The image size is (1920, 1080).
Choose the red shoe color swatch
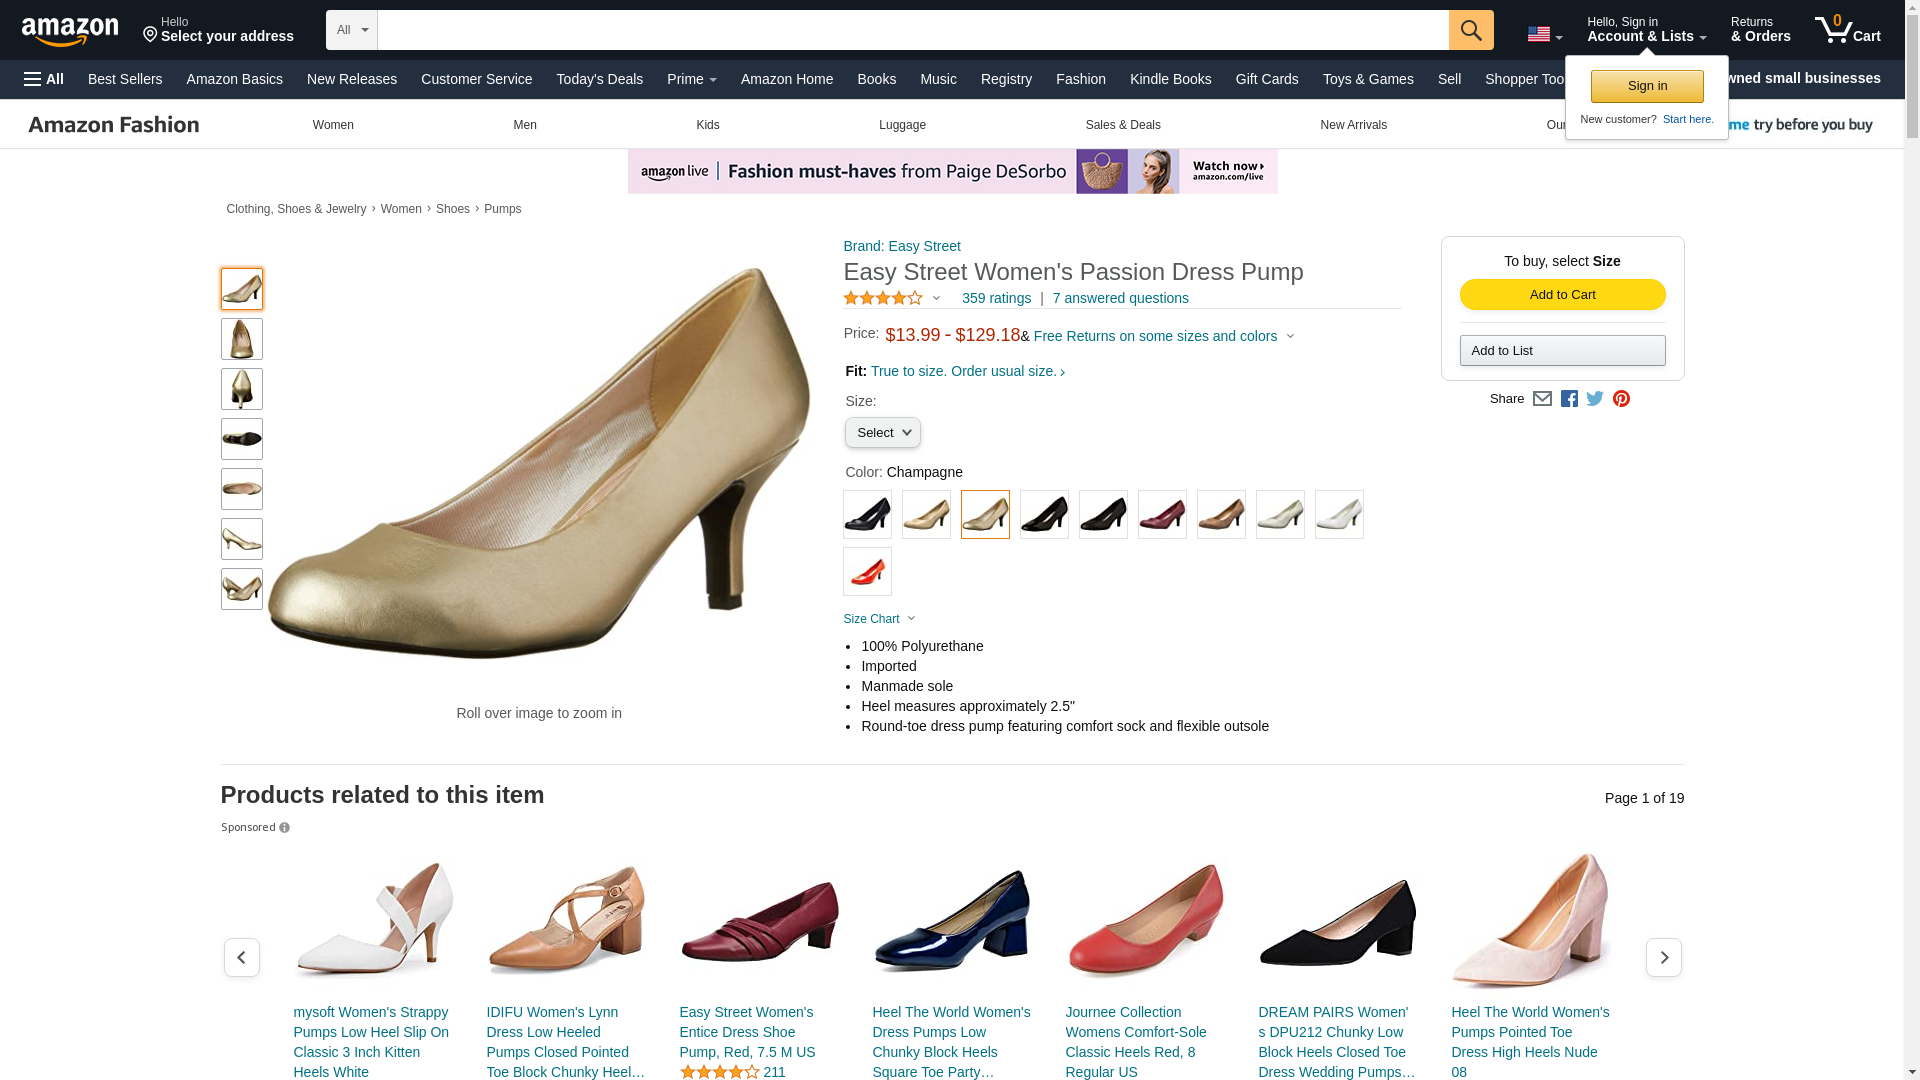coord(867,572)
